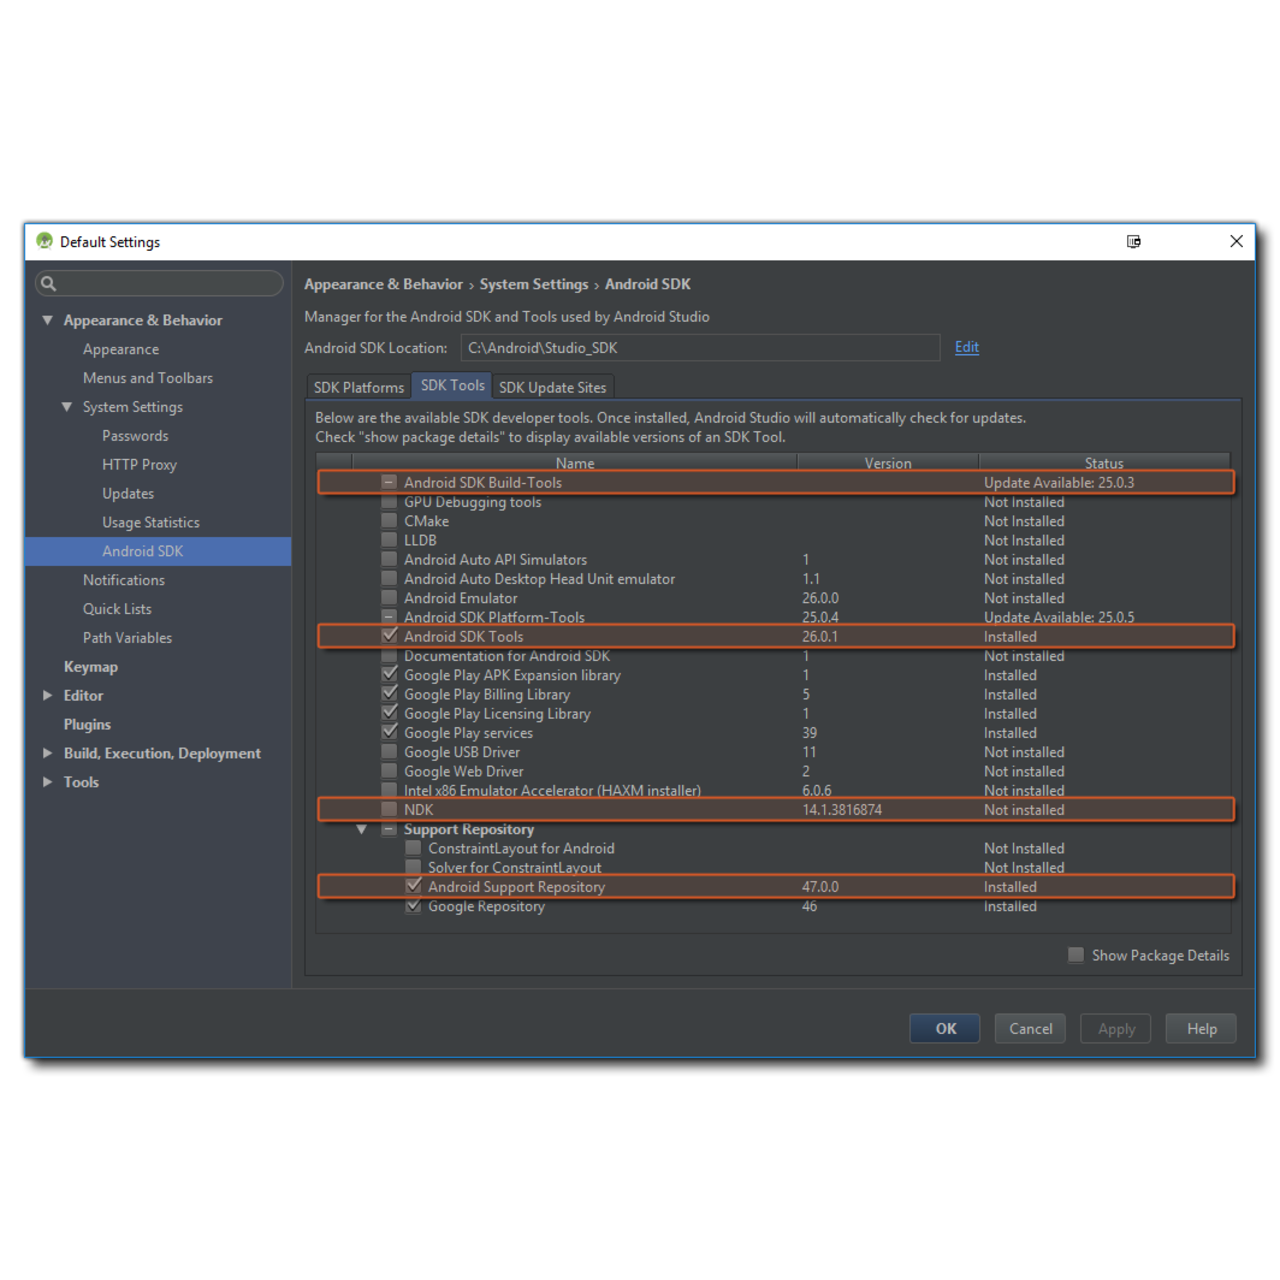Open the SDK Update Sites tab

coord(552,386)
